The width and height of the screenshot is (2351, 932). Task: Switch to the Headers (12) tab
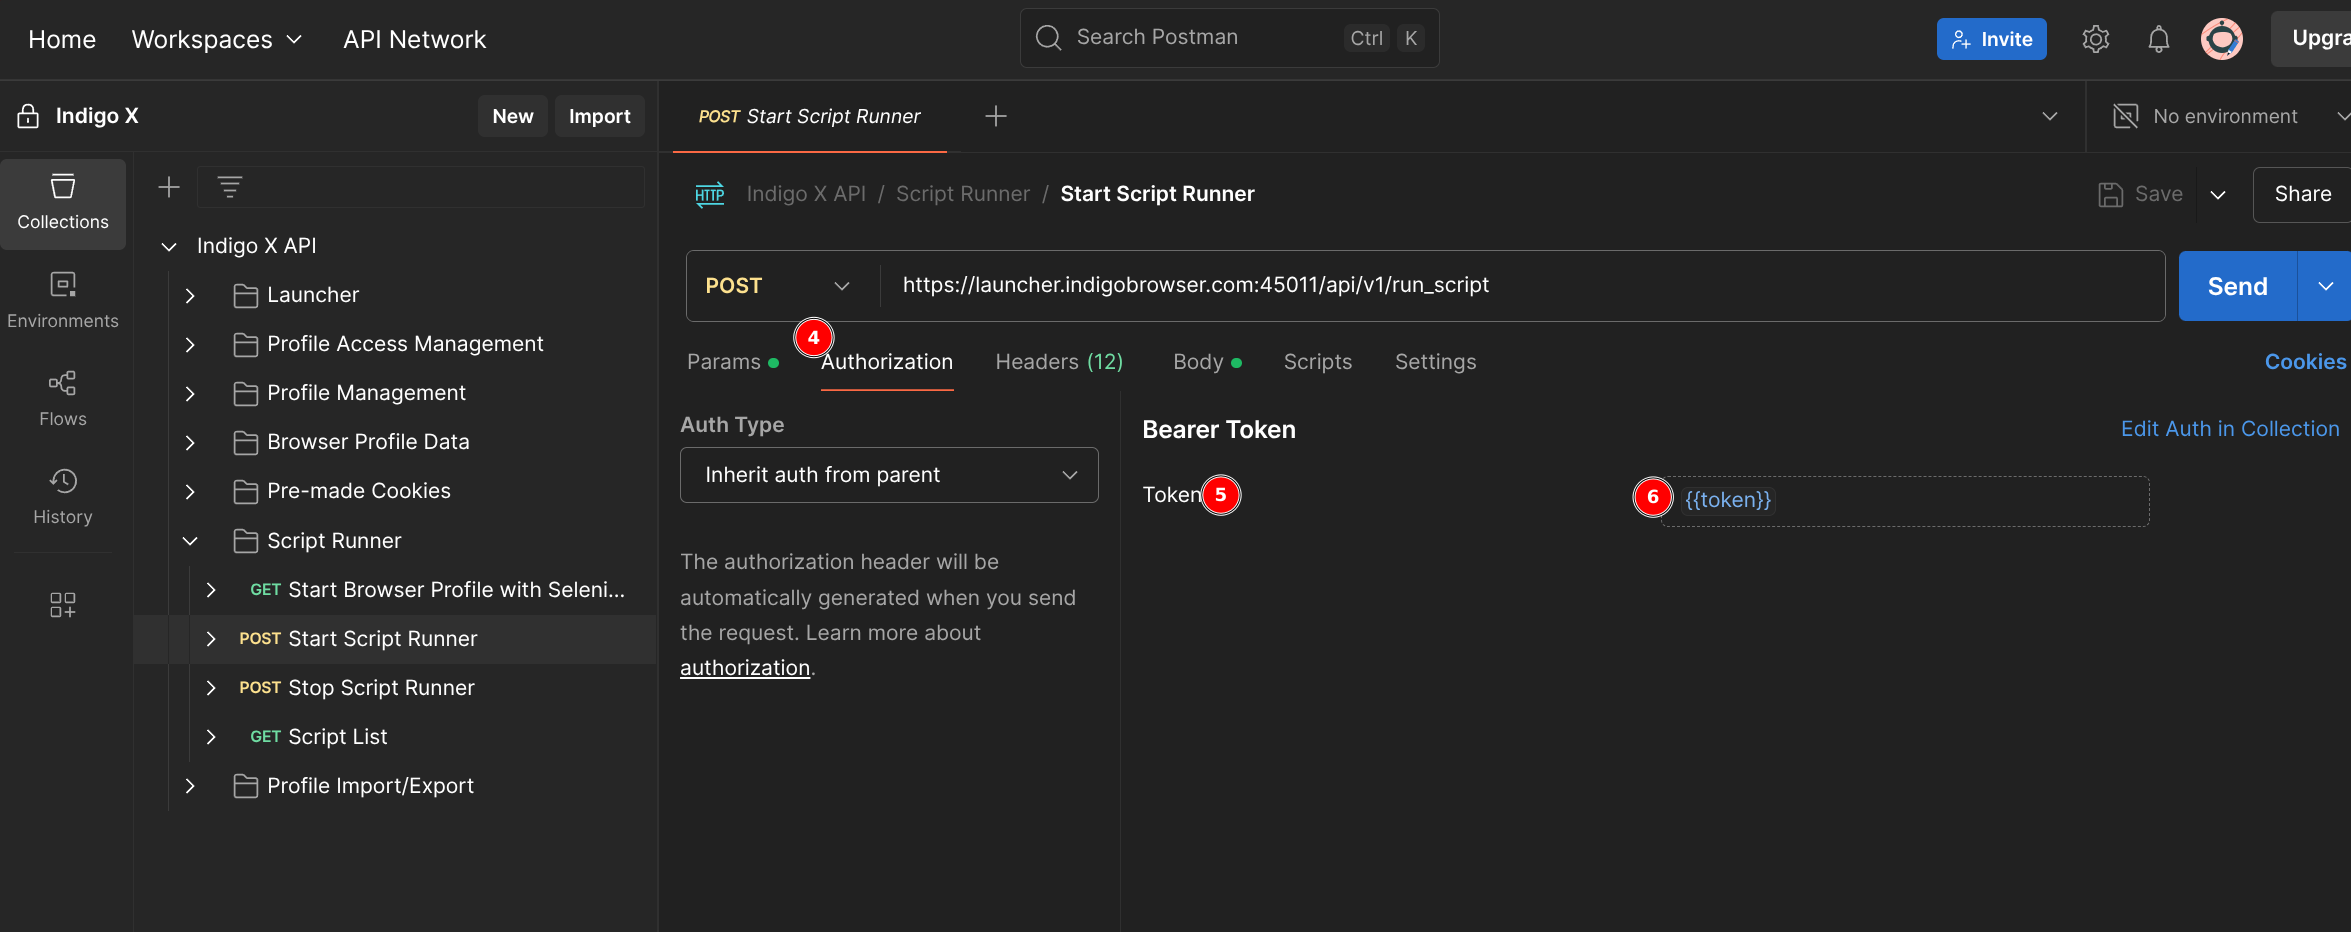pos(1059,362)
